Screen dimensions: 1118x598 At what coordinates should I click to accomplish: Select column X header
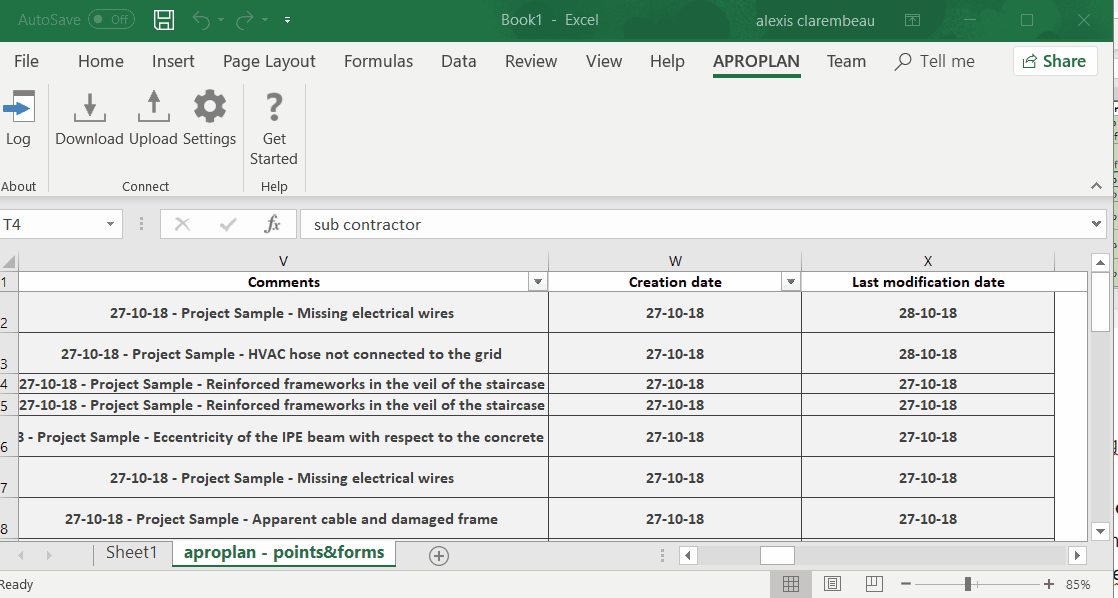click(x=928, y=262)
